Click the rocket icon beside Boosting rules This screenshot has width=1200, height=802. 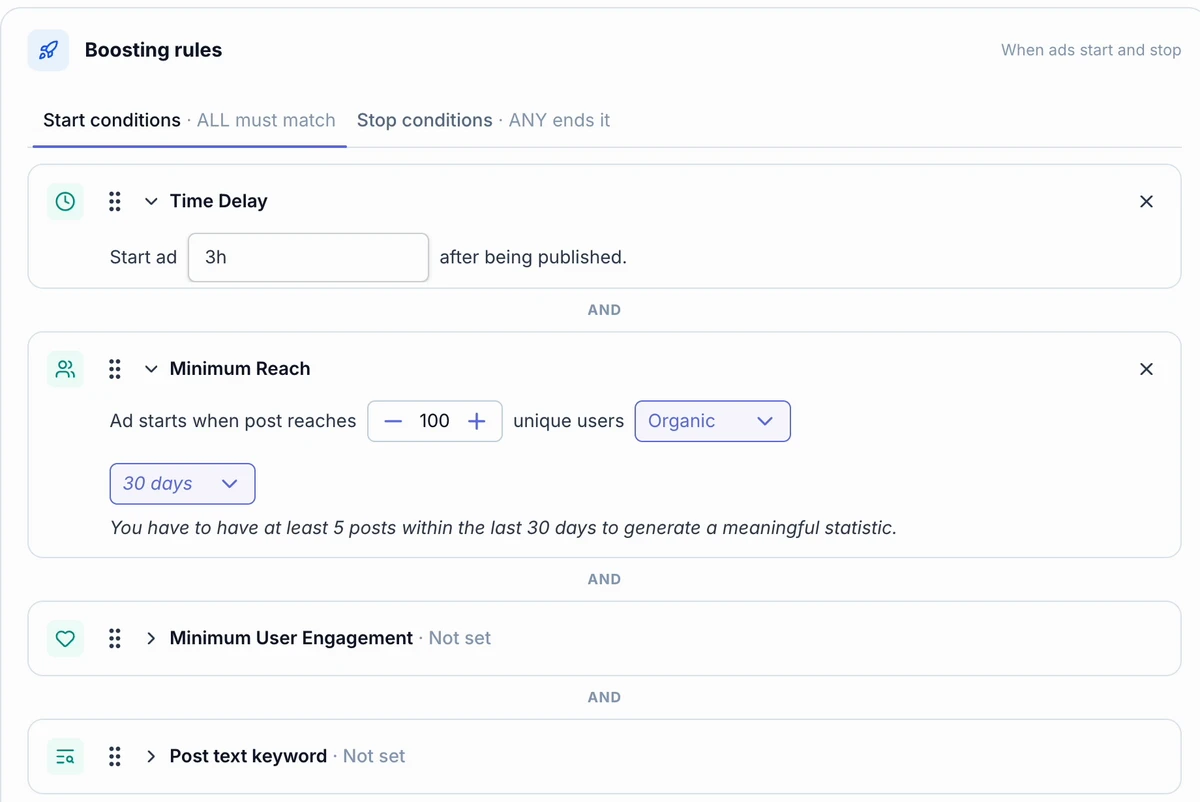point(48,50)
